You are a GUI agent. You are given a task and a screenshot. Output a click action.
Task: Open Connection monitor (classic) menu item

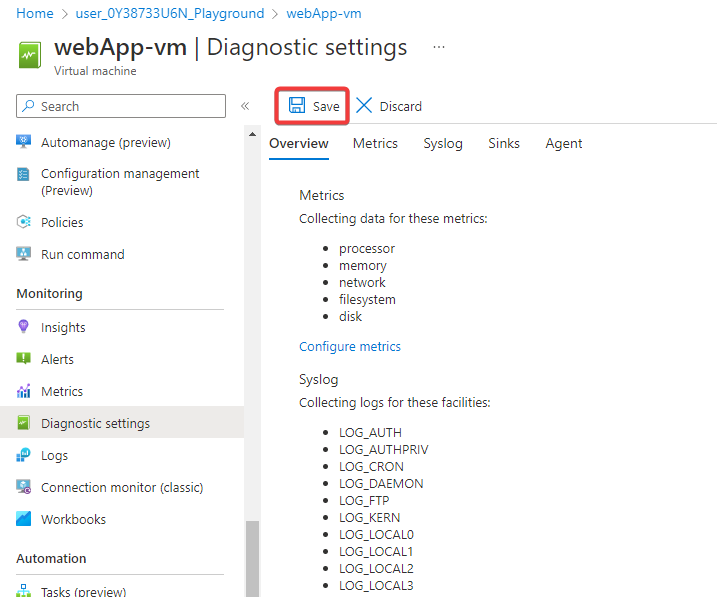(x=122, y=487)
